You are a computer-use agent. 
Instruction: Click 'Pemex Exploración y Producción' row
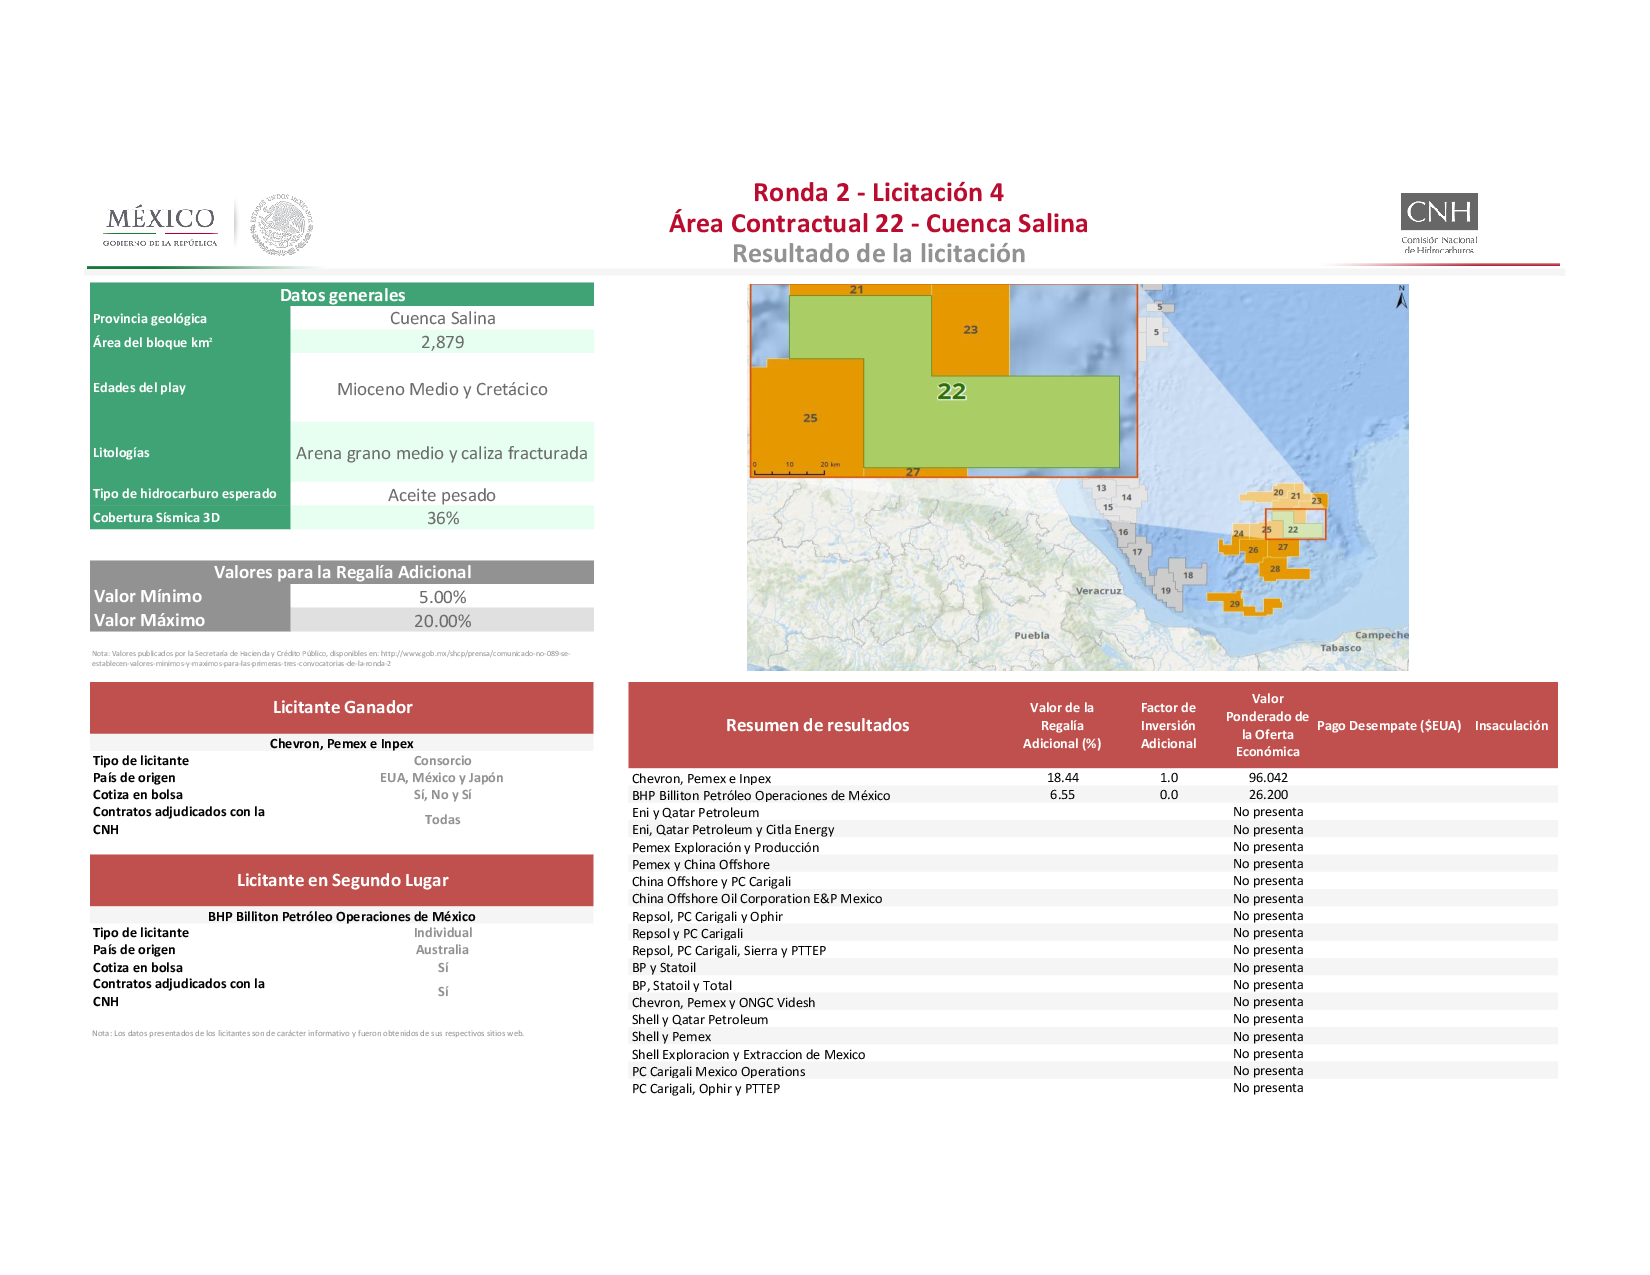1093,847
